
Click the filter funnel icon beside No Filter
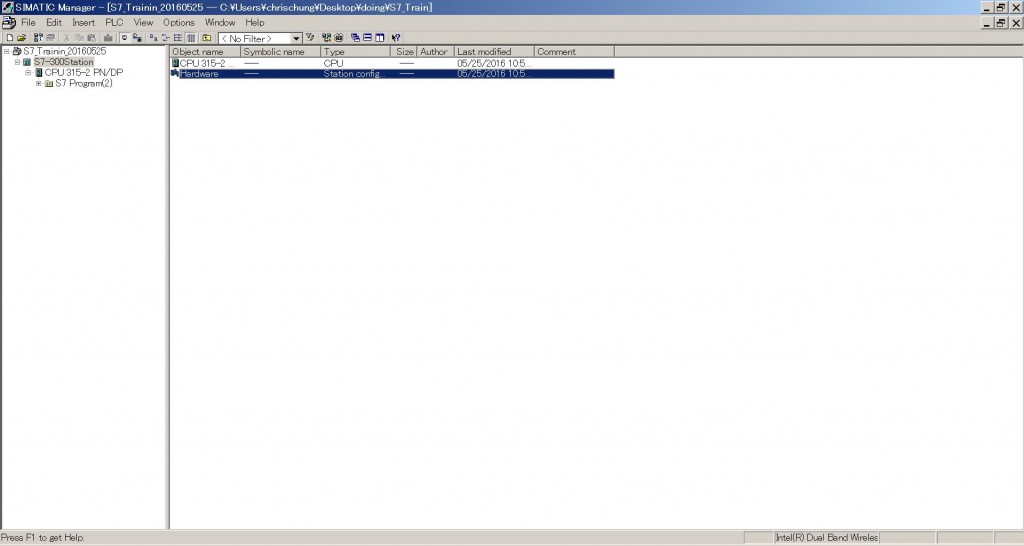click(310, 38)
